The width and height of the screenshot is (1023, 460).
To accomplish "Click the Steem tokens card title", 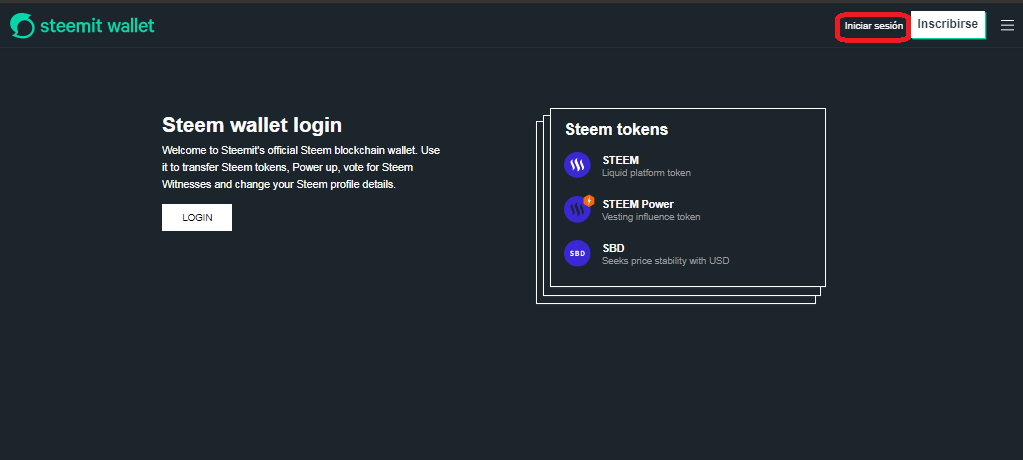I will tap(617, 129).
